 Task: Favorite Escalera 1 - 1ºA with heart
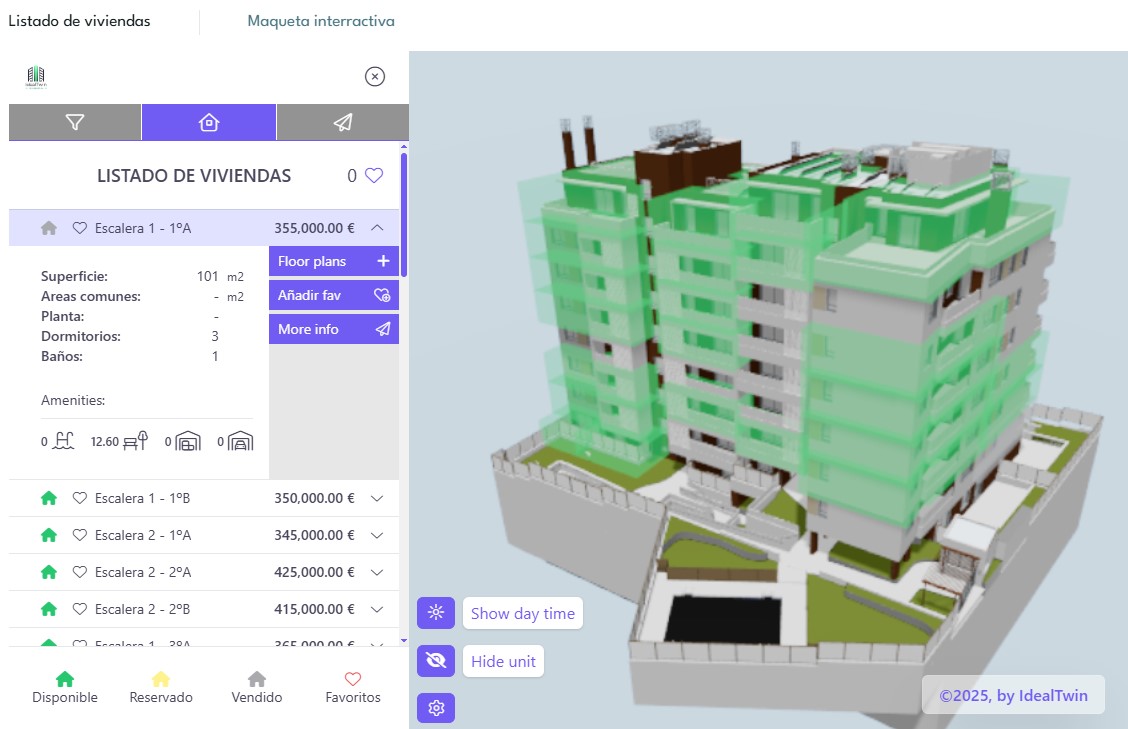(80, 228)
